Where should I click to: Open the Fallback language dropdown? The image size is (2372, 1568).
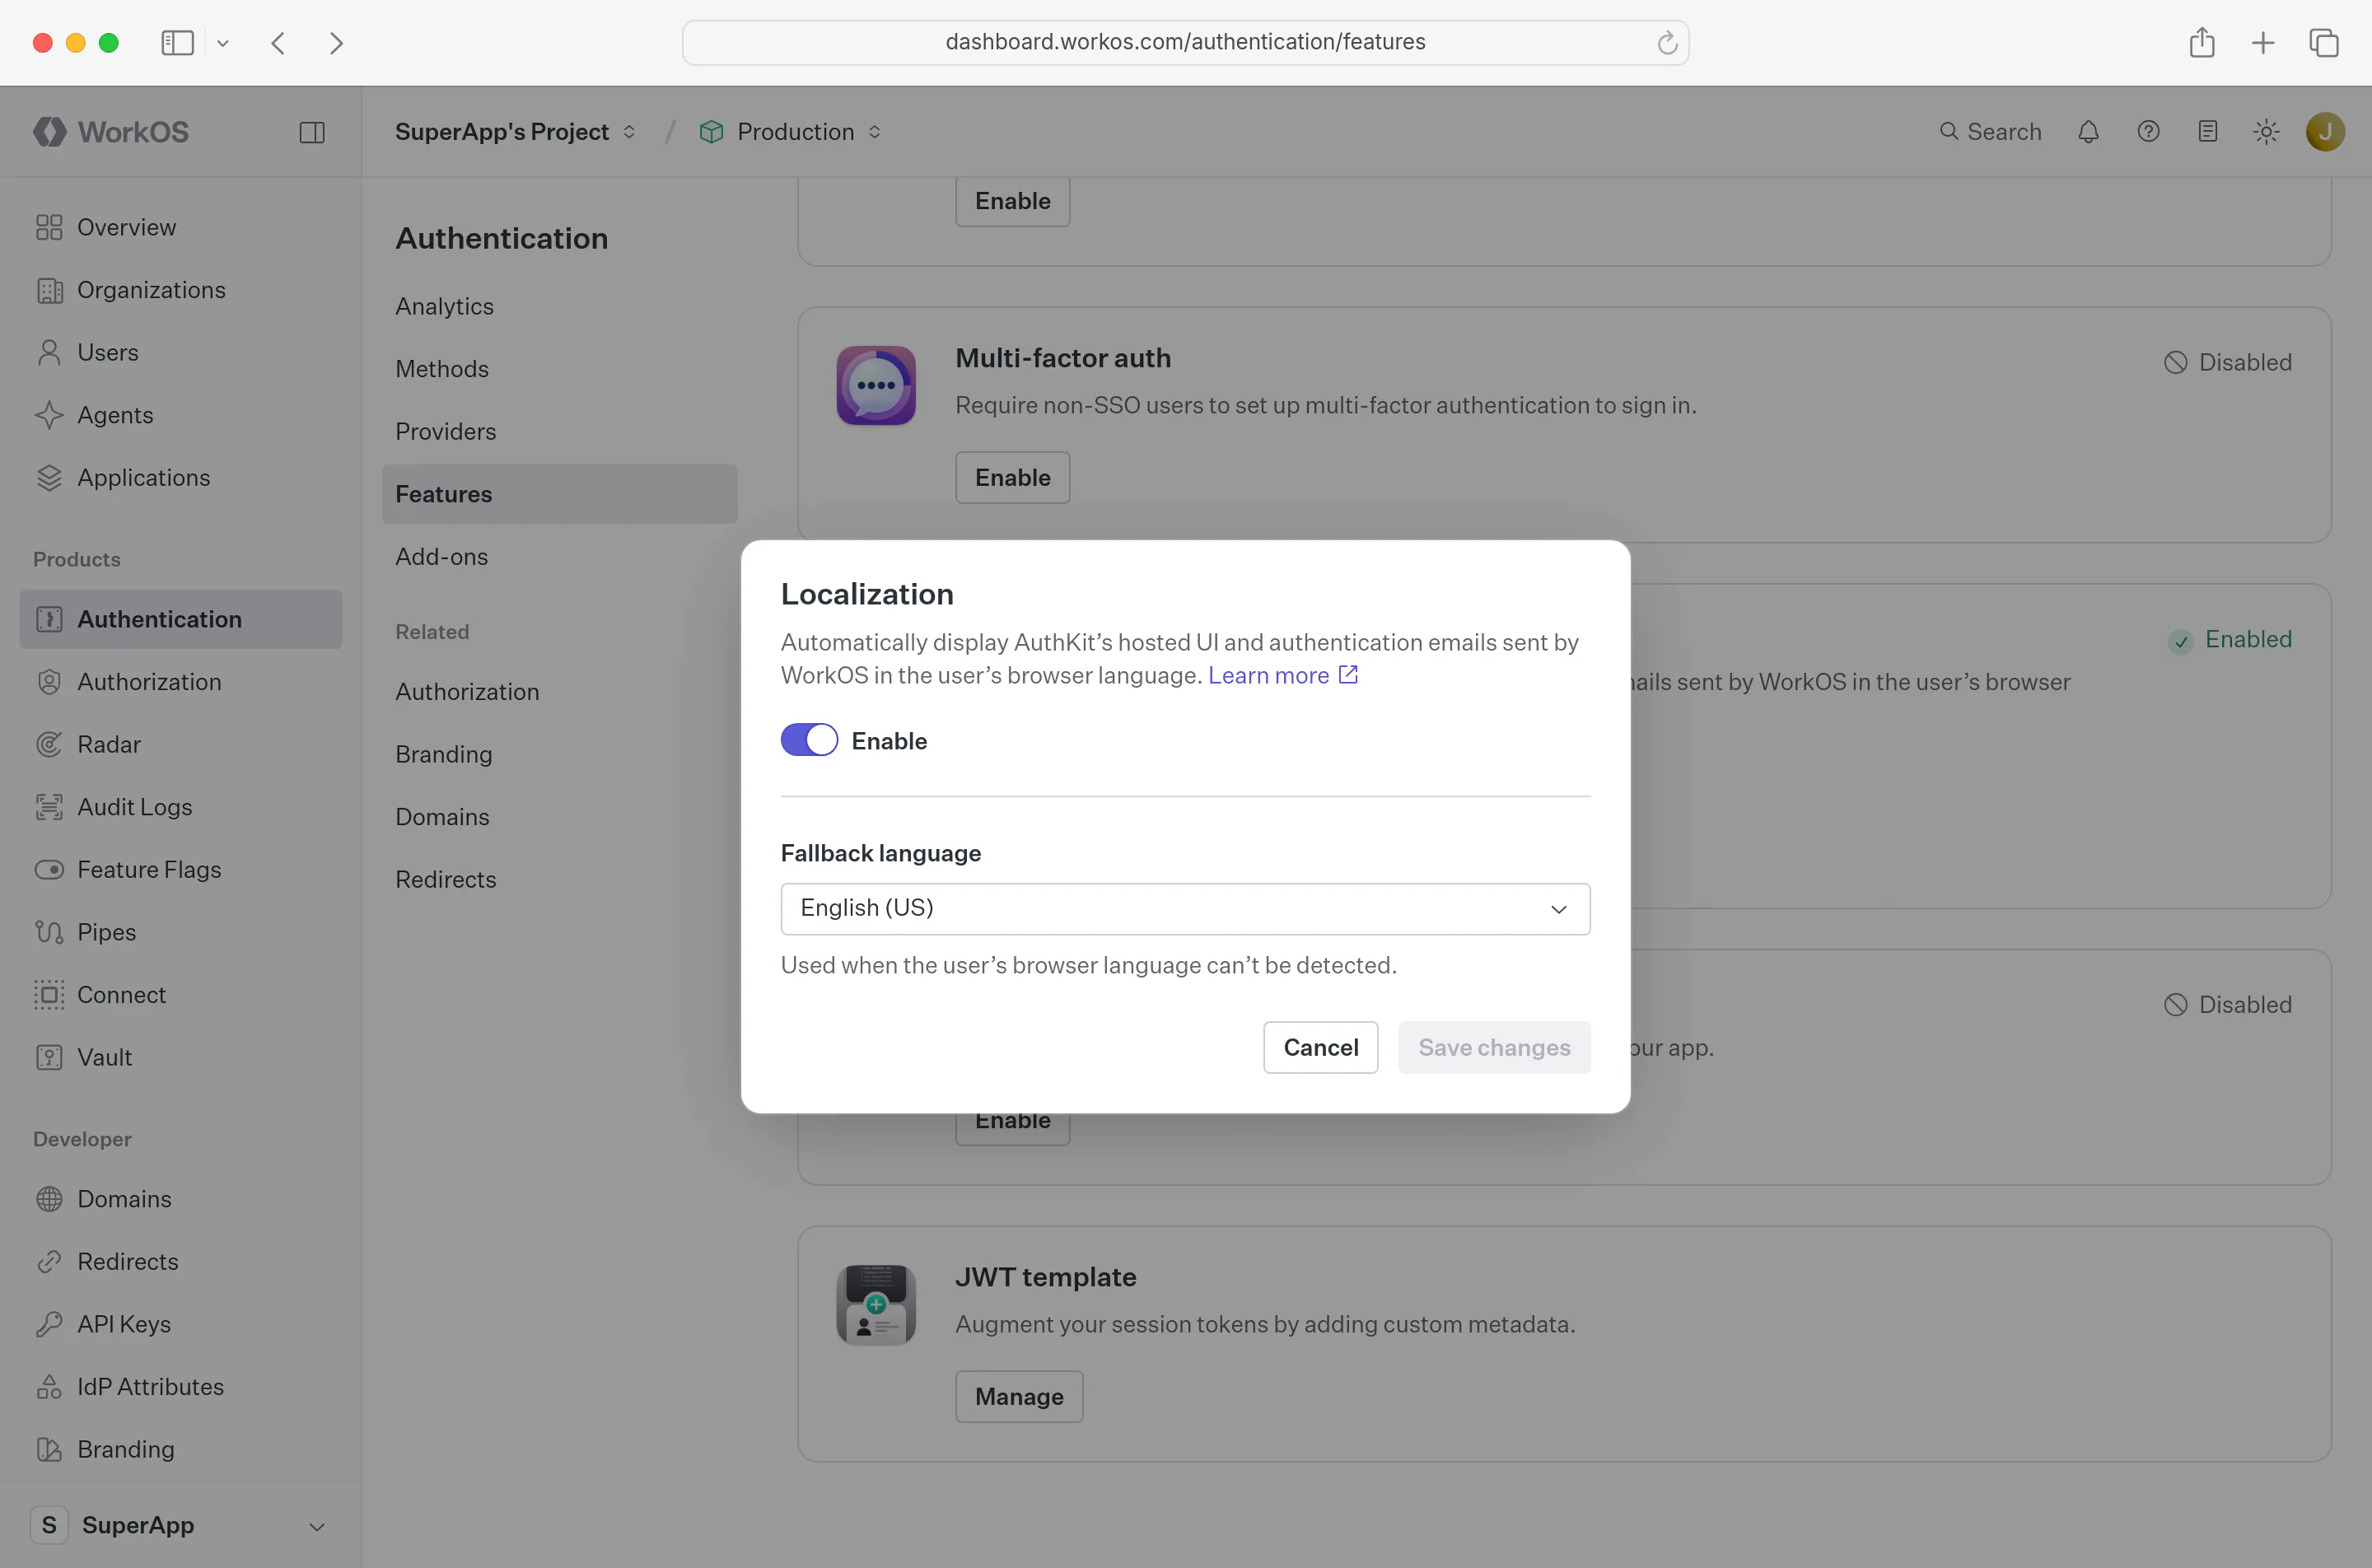click(1185, 908)
